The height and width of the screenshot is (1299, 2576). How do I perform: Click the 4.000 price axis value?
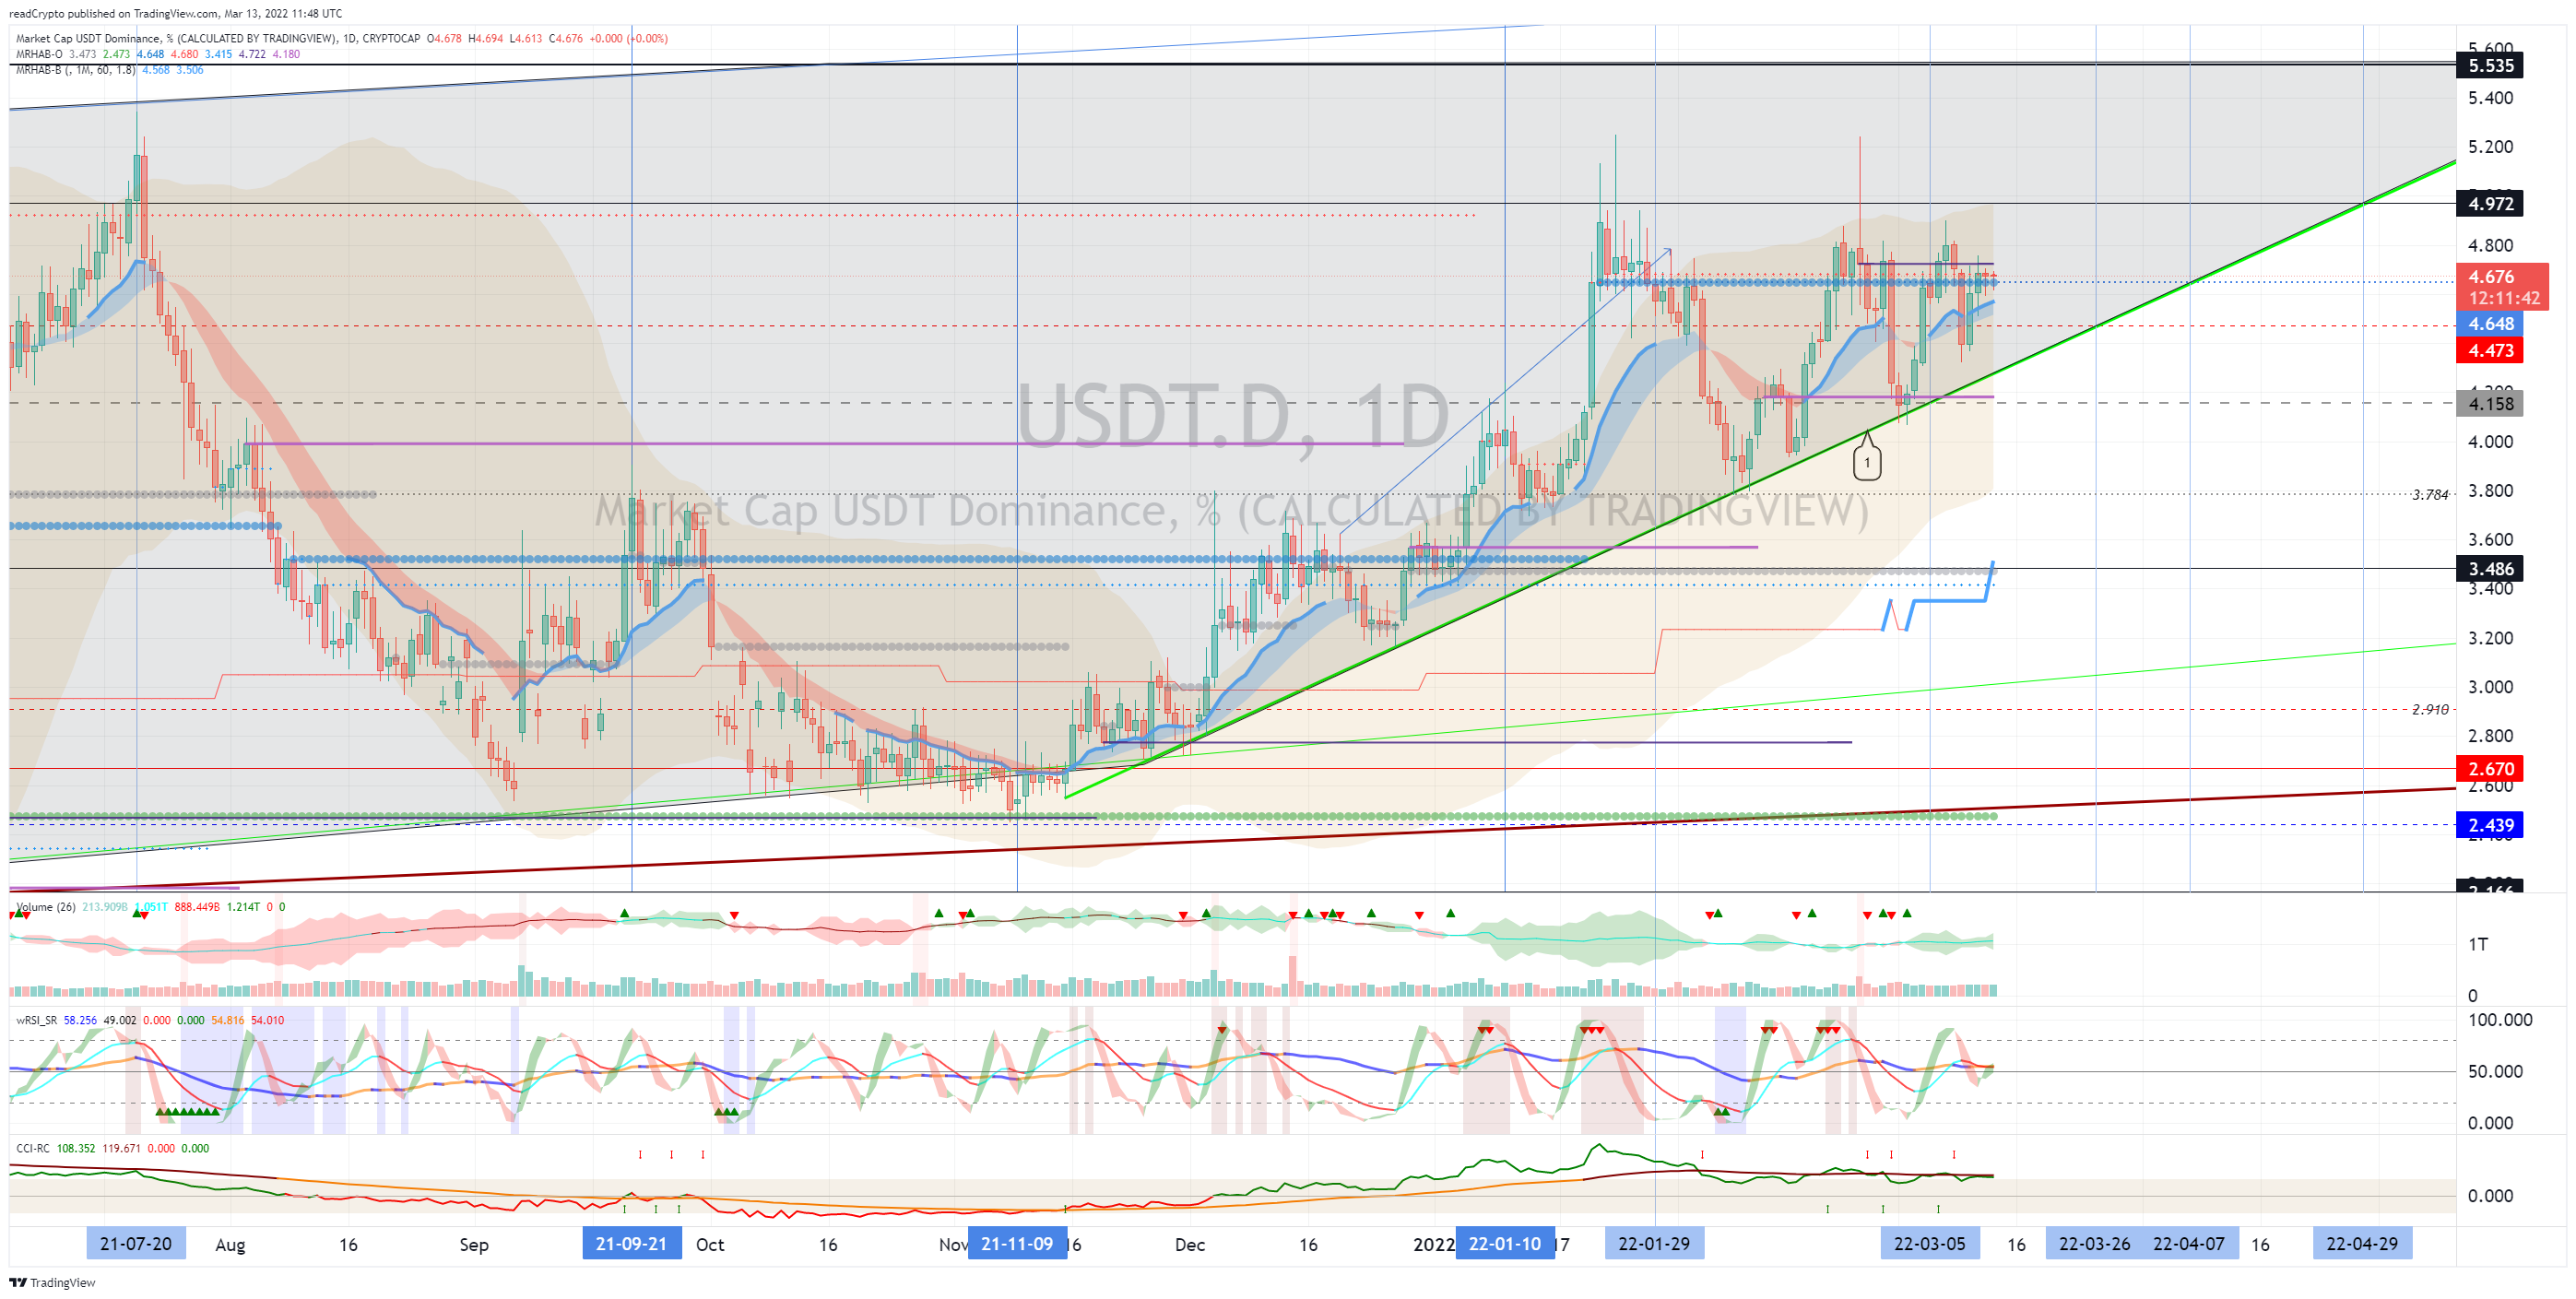2490,442
